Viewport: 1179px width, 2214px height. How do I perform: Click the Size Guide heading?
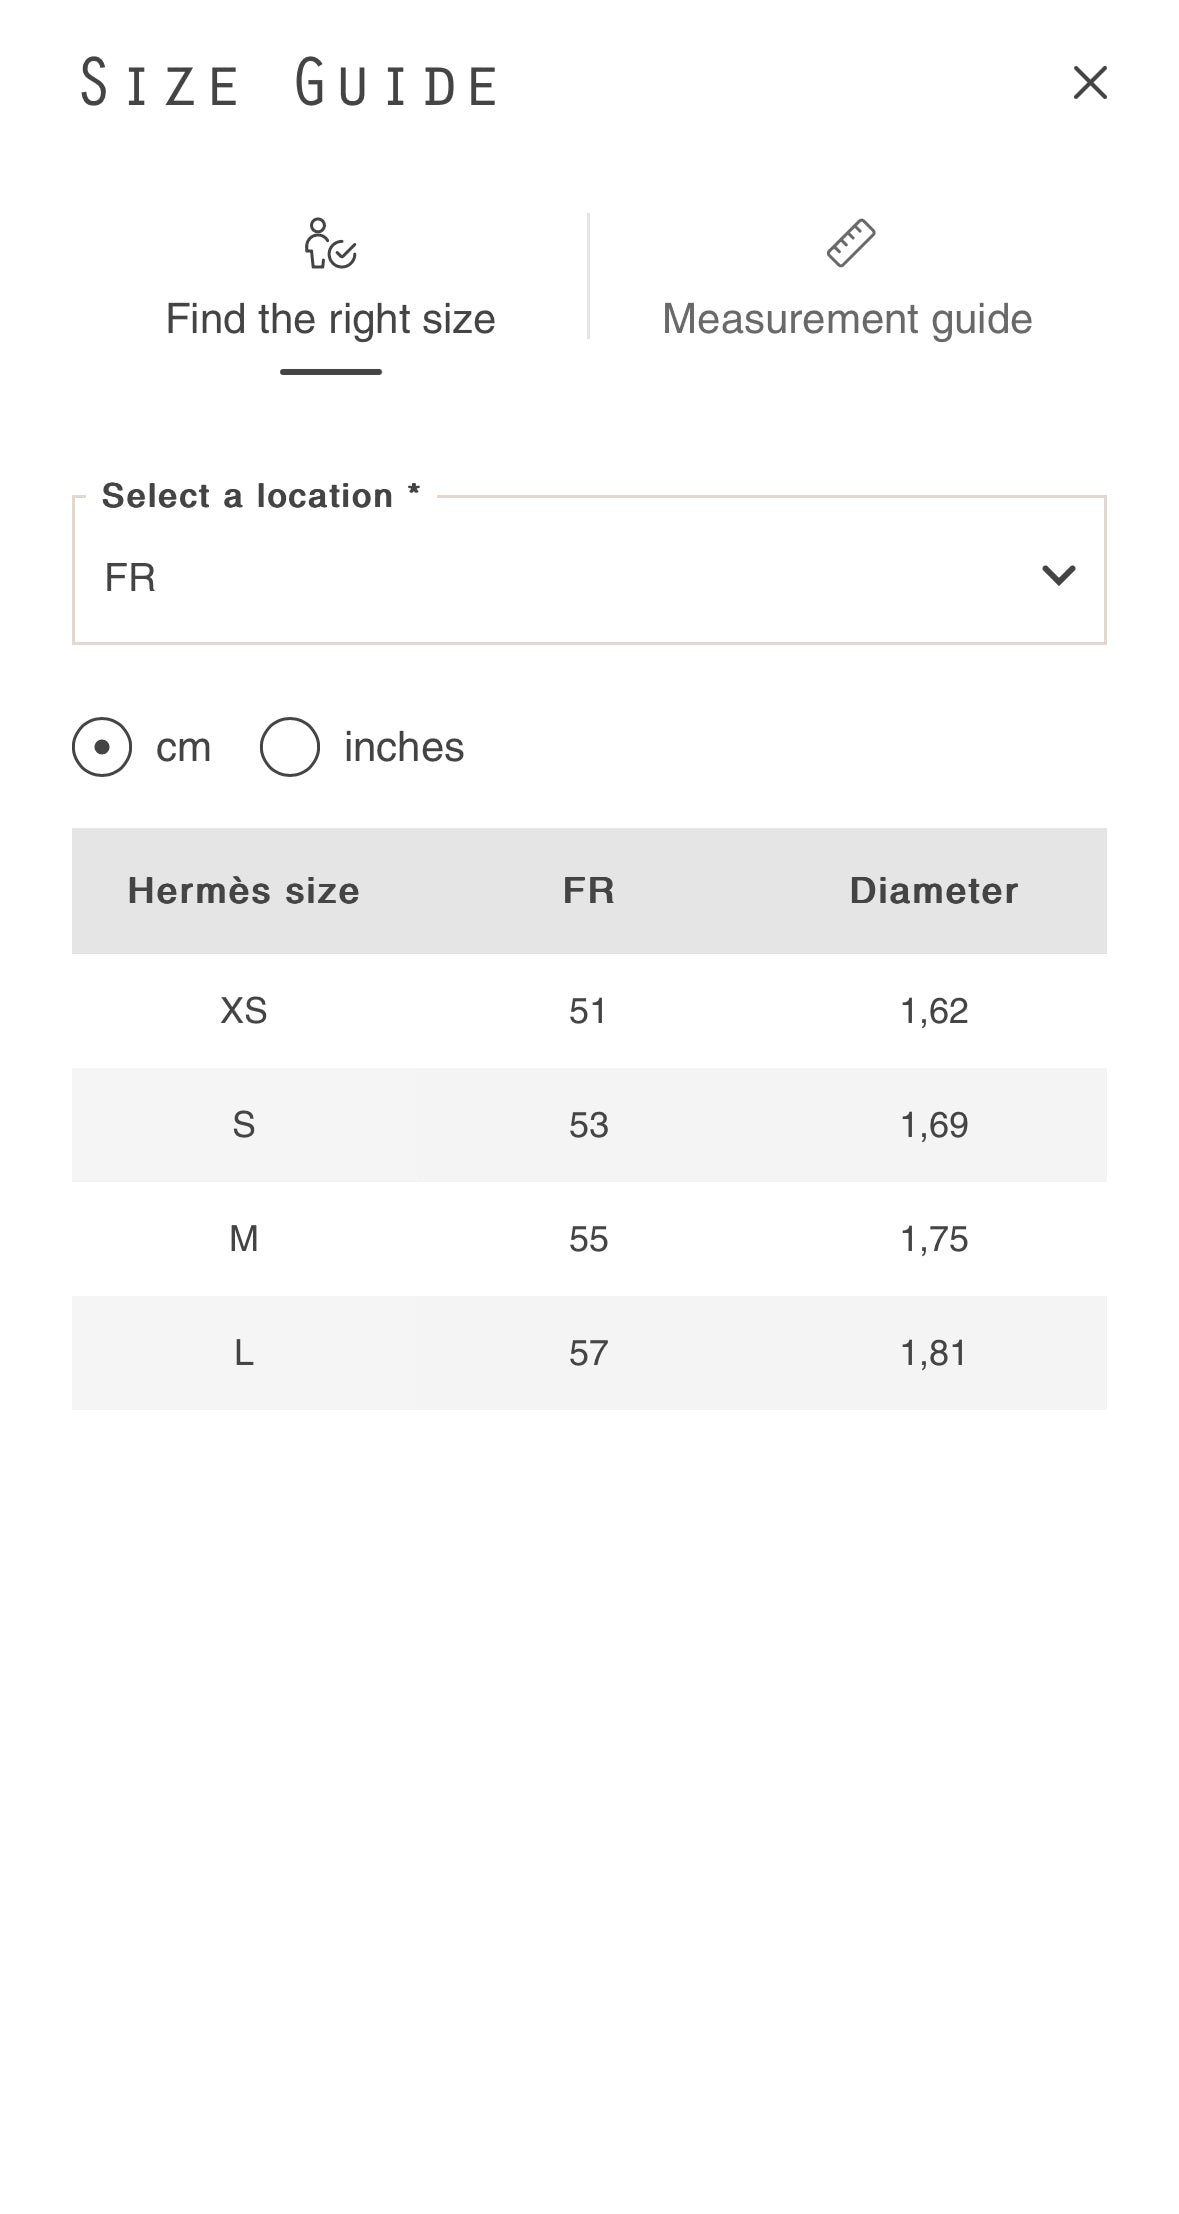[290, 83]
